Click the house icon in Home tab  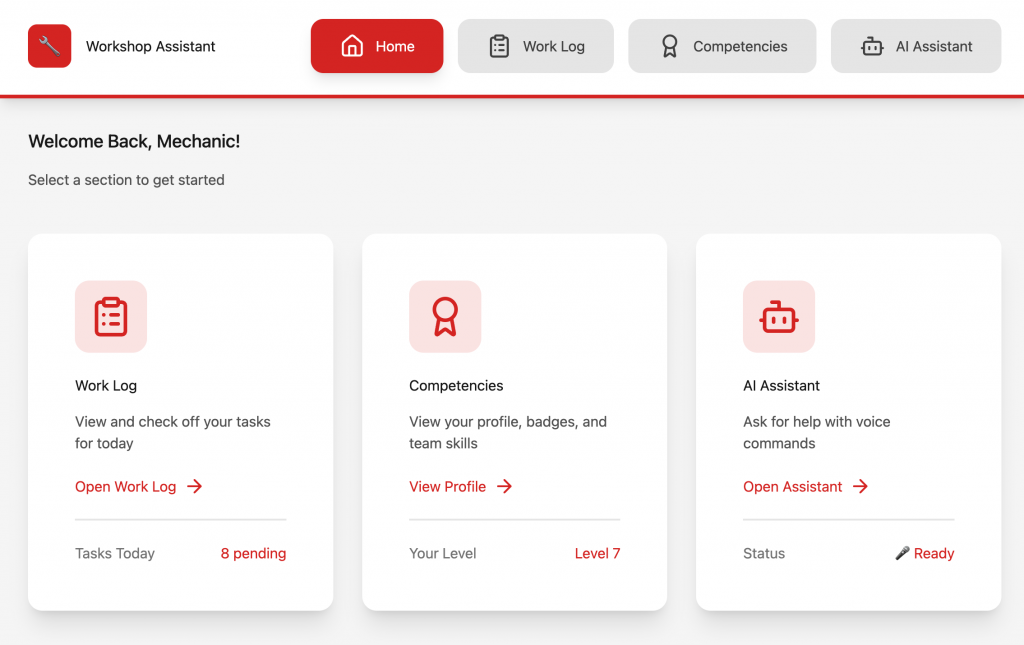coord(352,46)
